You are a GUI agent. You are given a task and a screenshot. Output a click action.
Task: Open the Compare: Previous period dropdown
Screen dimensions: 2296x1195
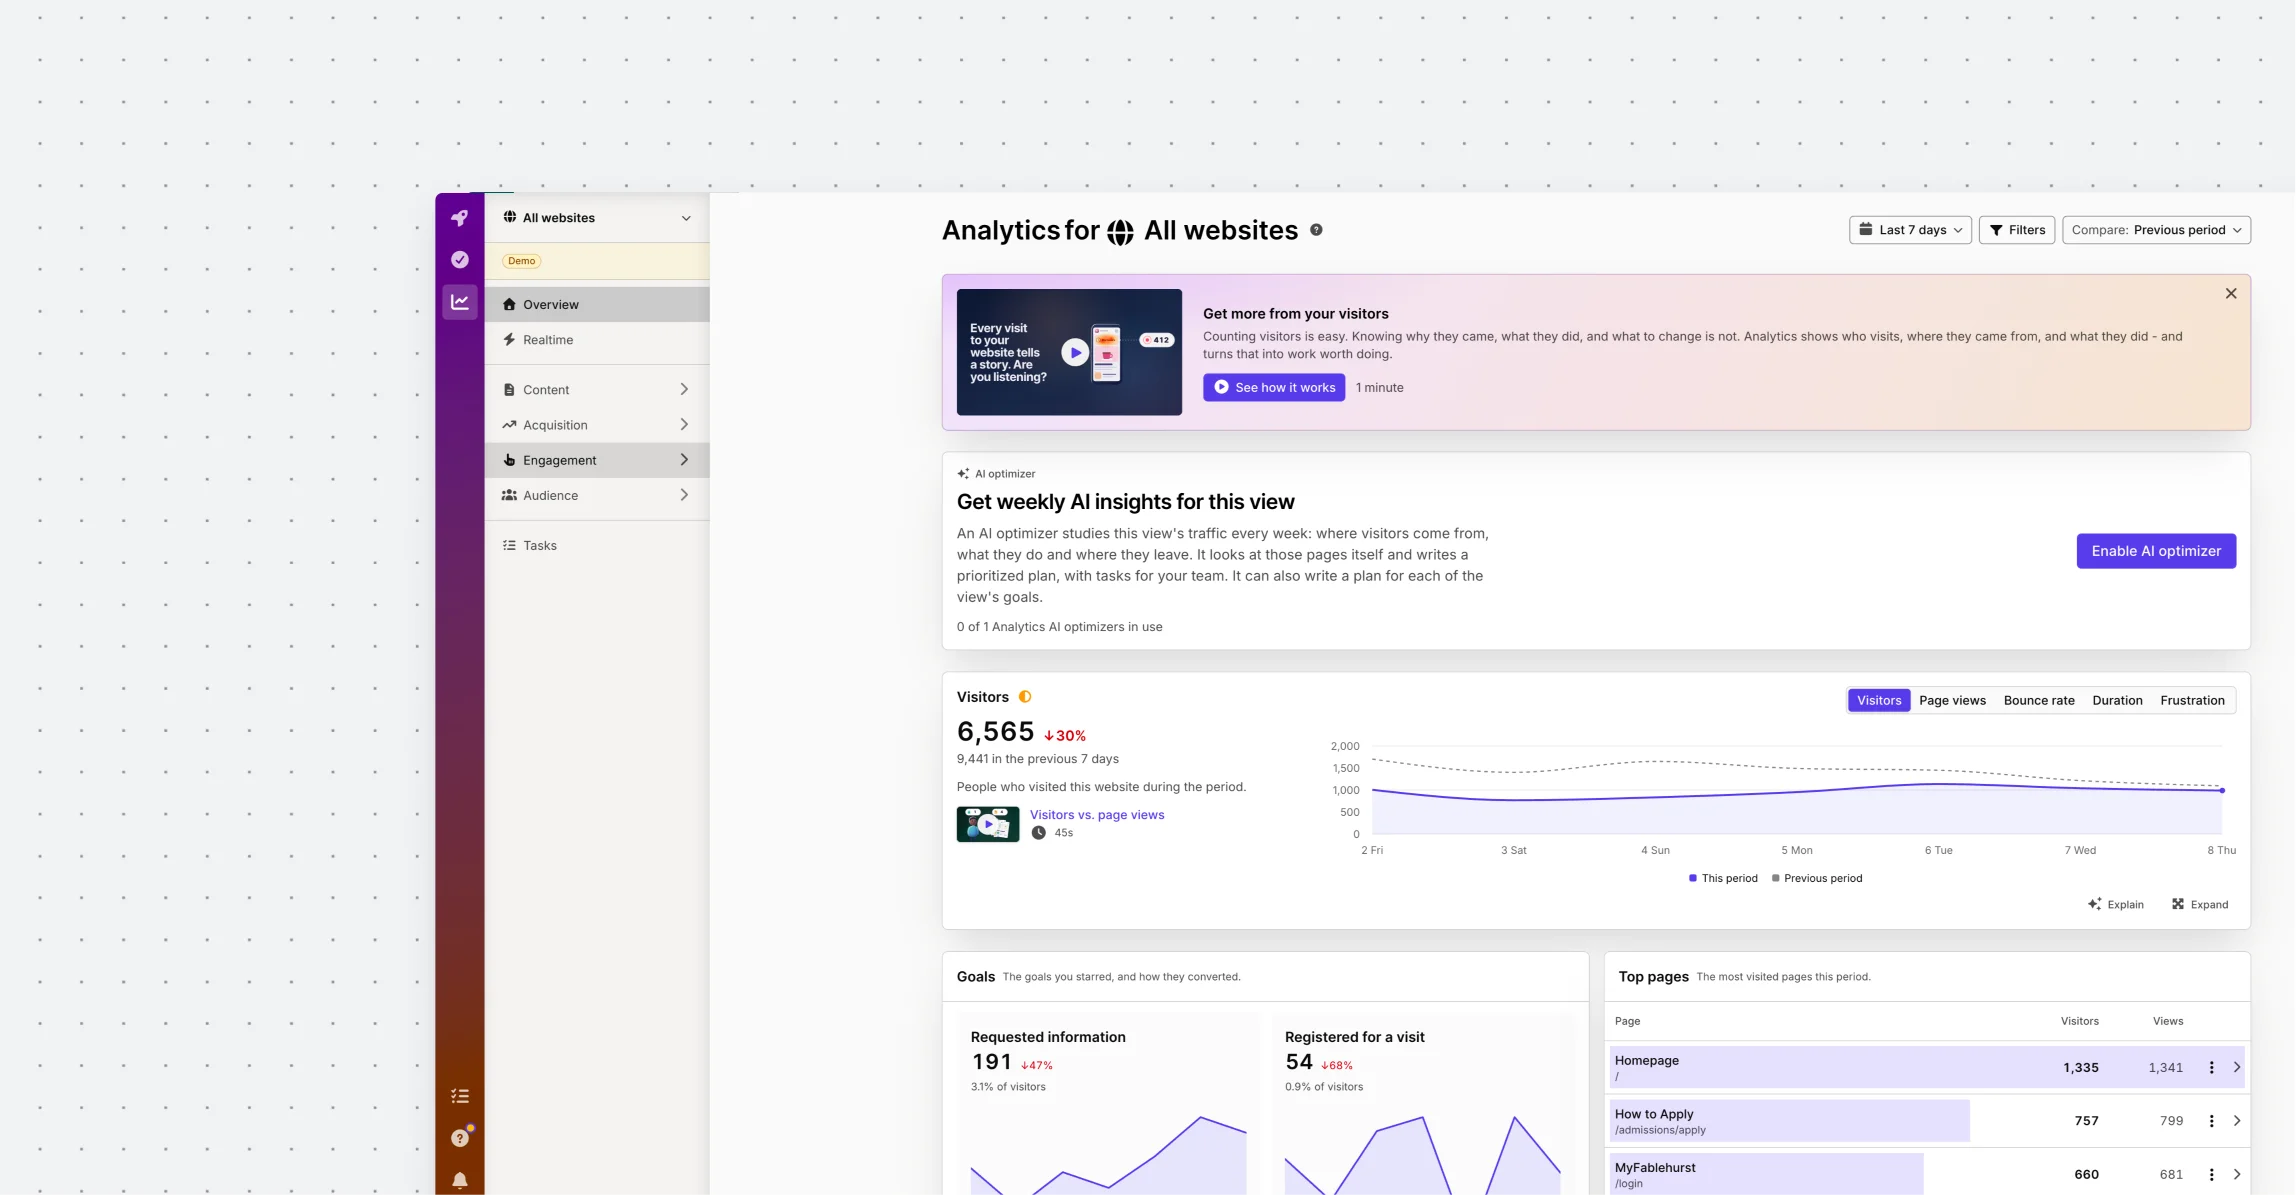pos(2156,230)
